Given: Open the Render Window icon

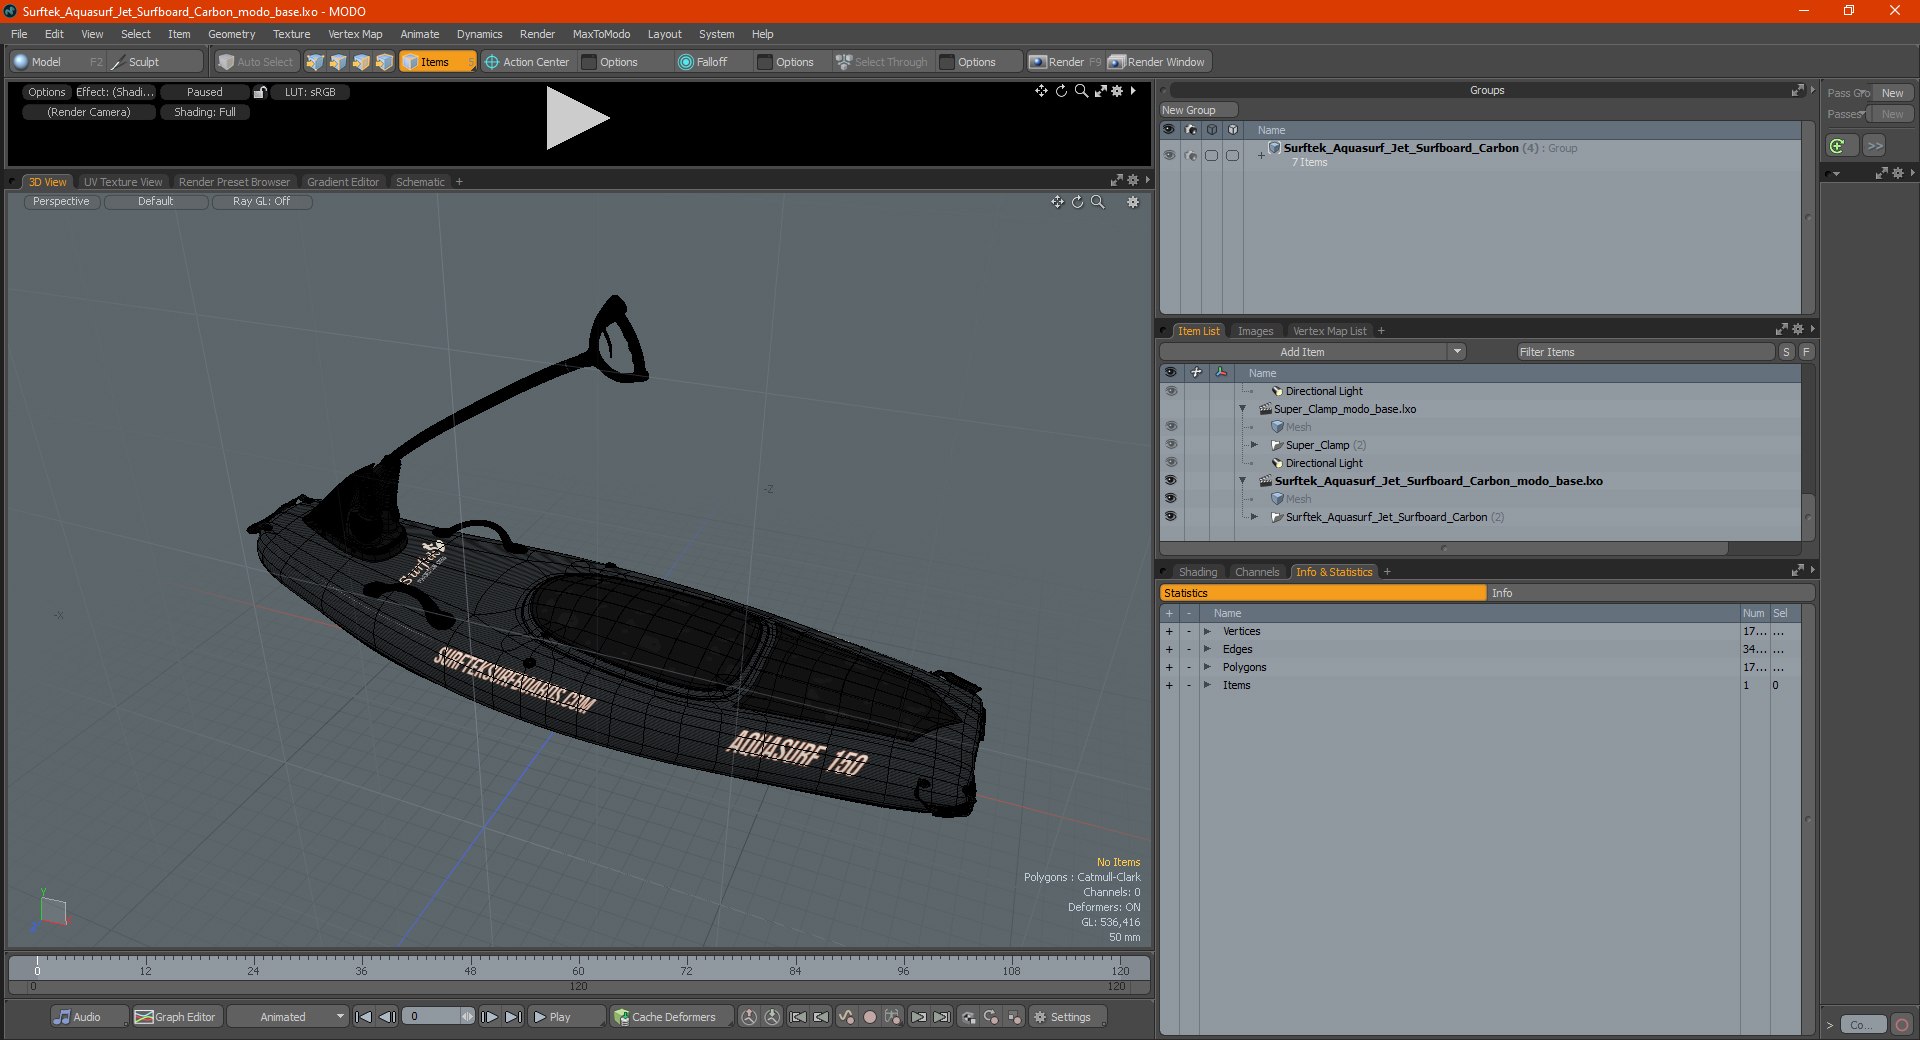Looking at the screenshot, I should (1117, 62).
